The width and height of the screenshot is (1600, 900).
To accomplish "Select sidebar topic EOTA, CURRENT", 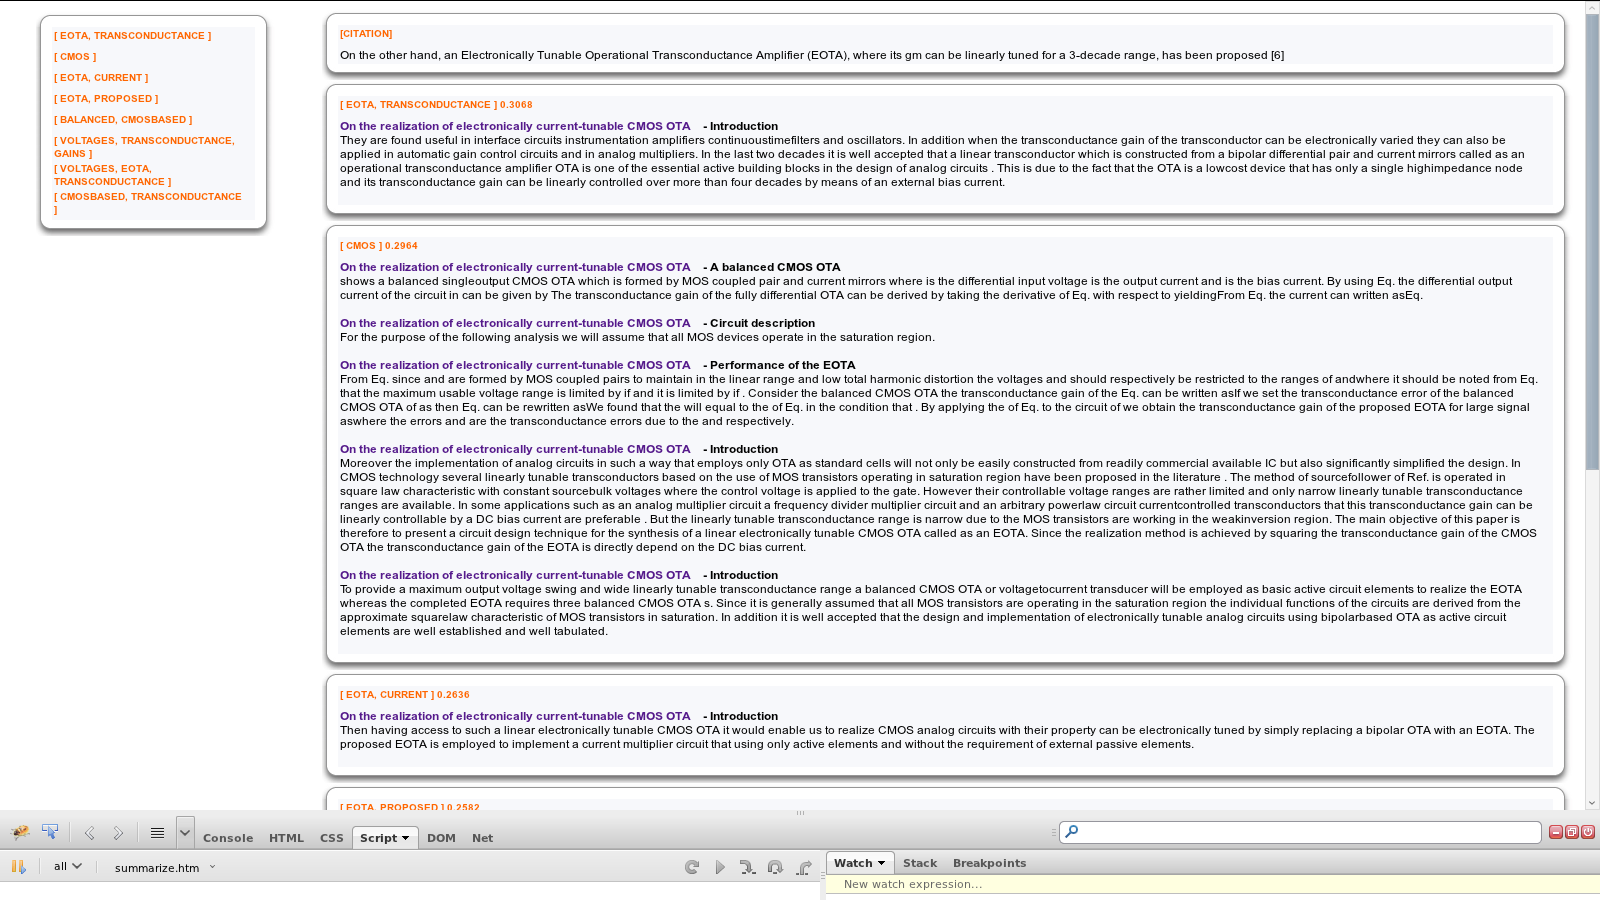I will tap(101, 78).
